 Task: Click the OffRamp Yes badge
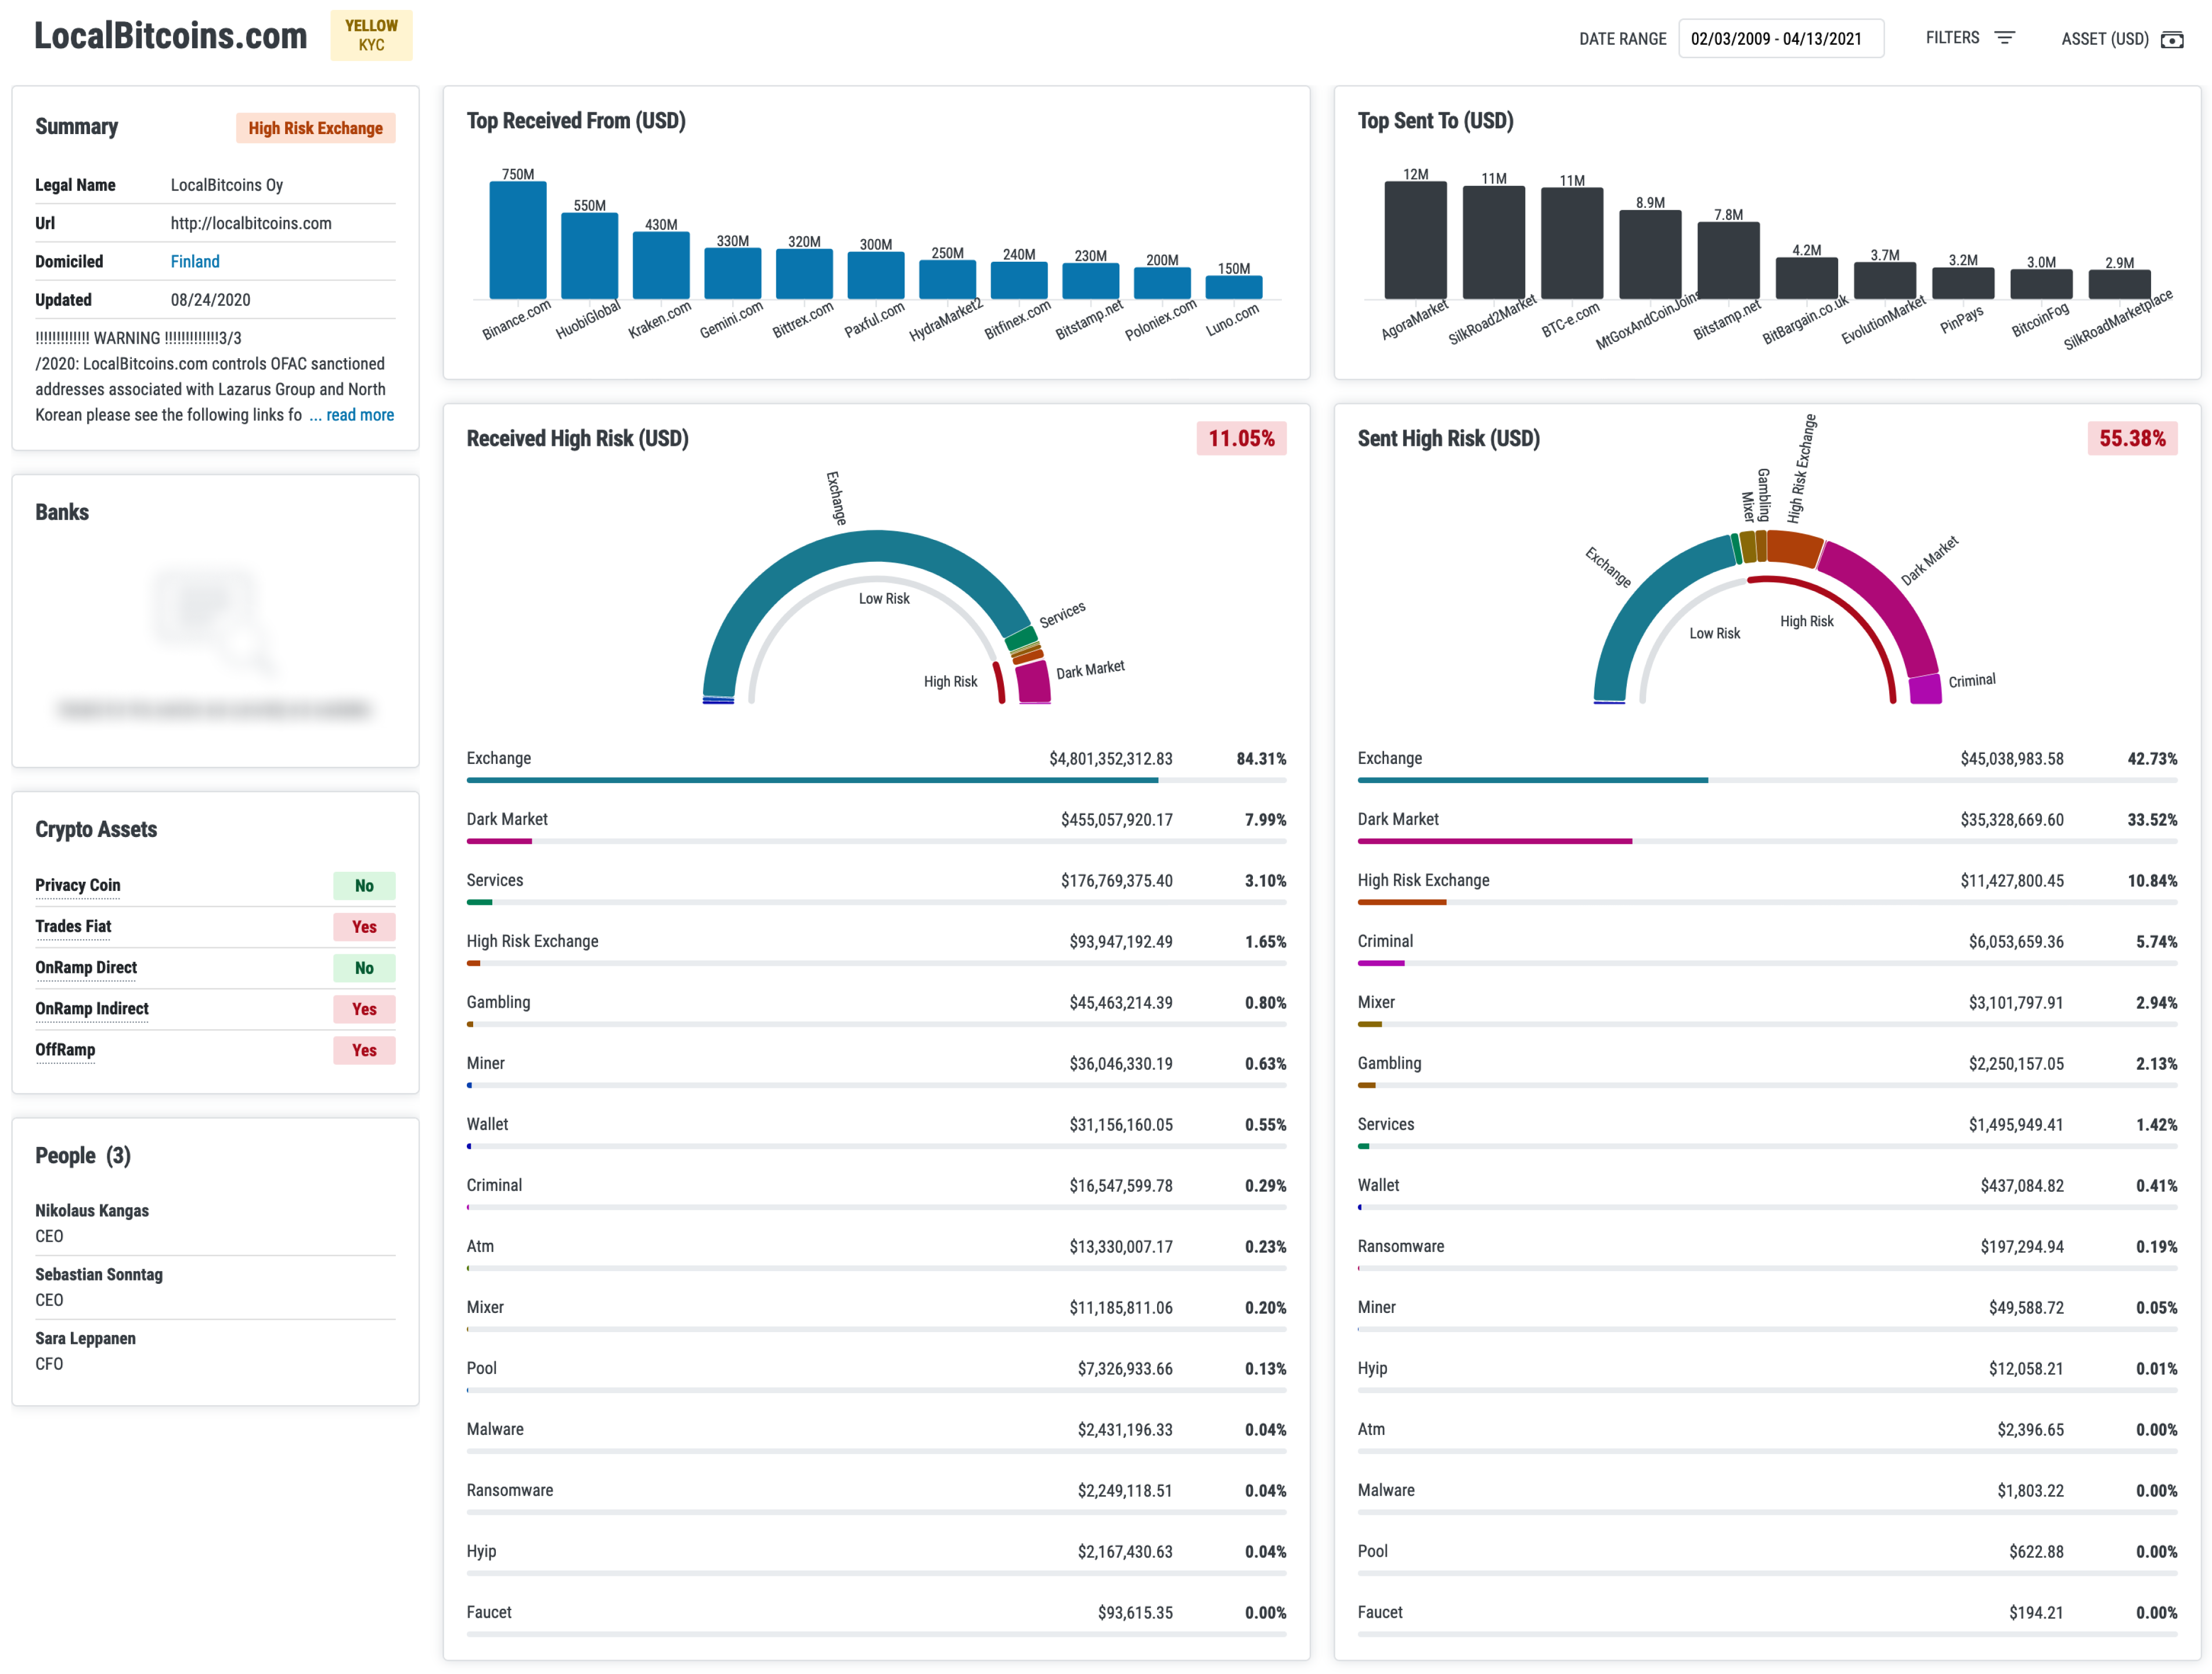coord(364,1050)
